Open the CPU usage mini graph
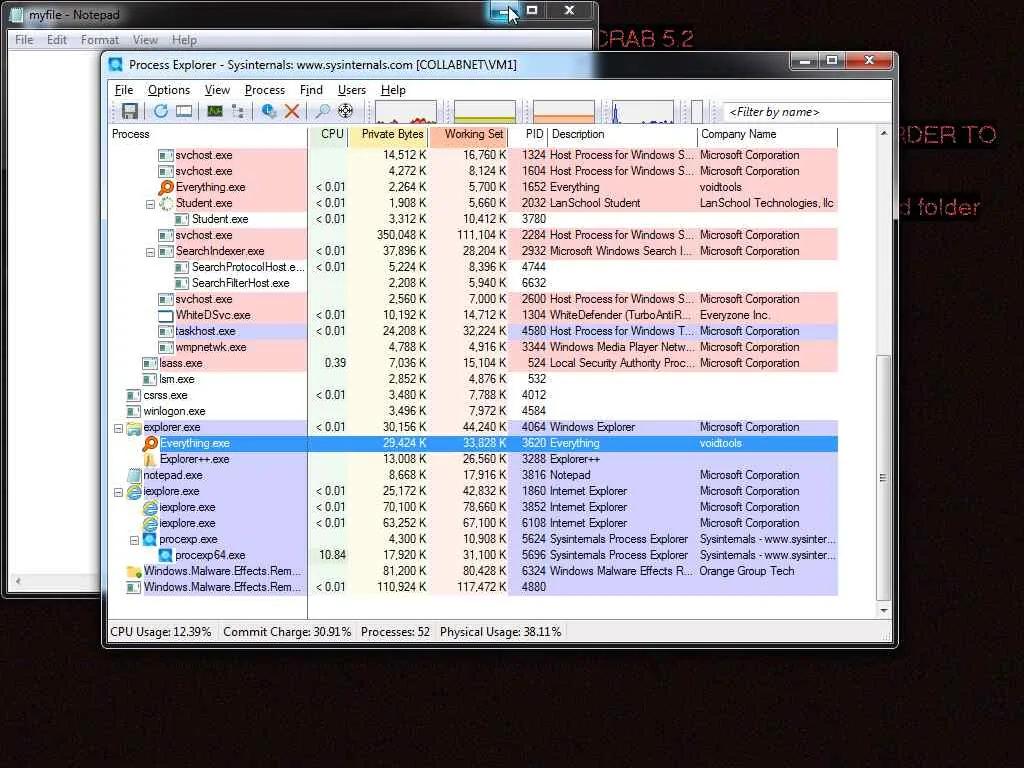 pyautogui.click(x=406, y=112)
